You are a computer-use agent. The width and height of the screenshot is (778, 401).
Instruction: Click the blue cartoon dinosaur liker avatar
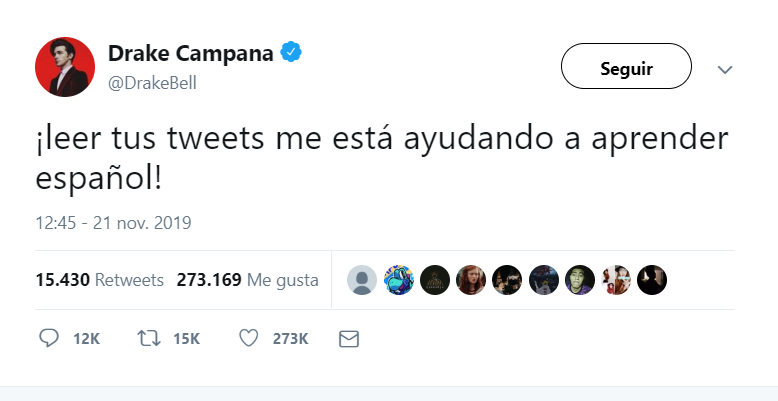point(398,280)
